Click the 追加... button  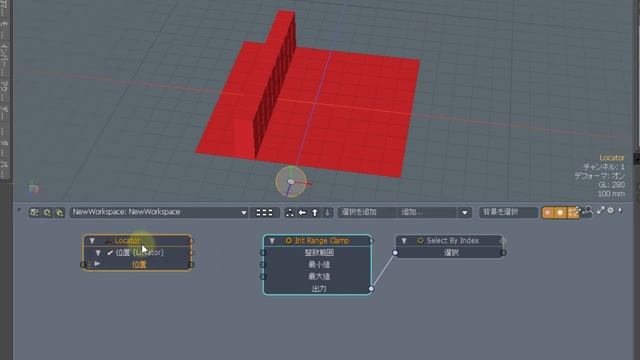(427, 212)
